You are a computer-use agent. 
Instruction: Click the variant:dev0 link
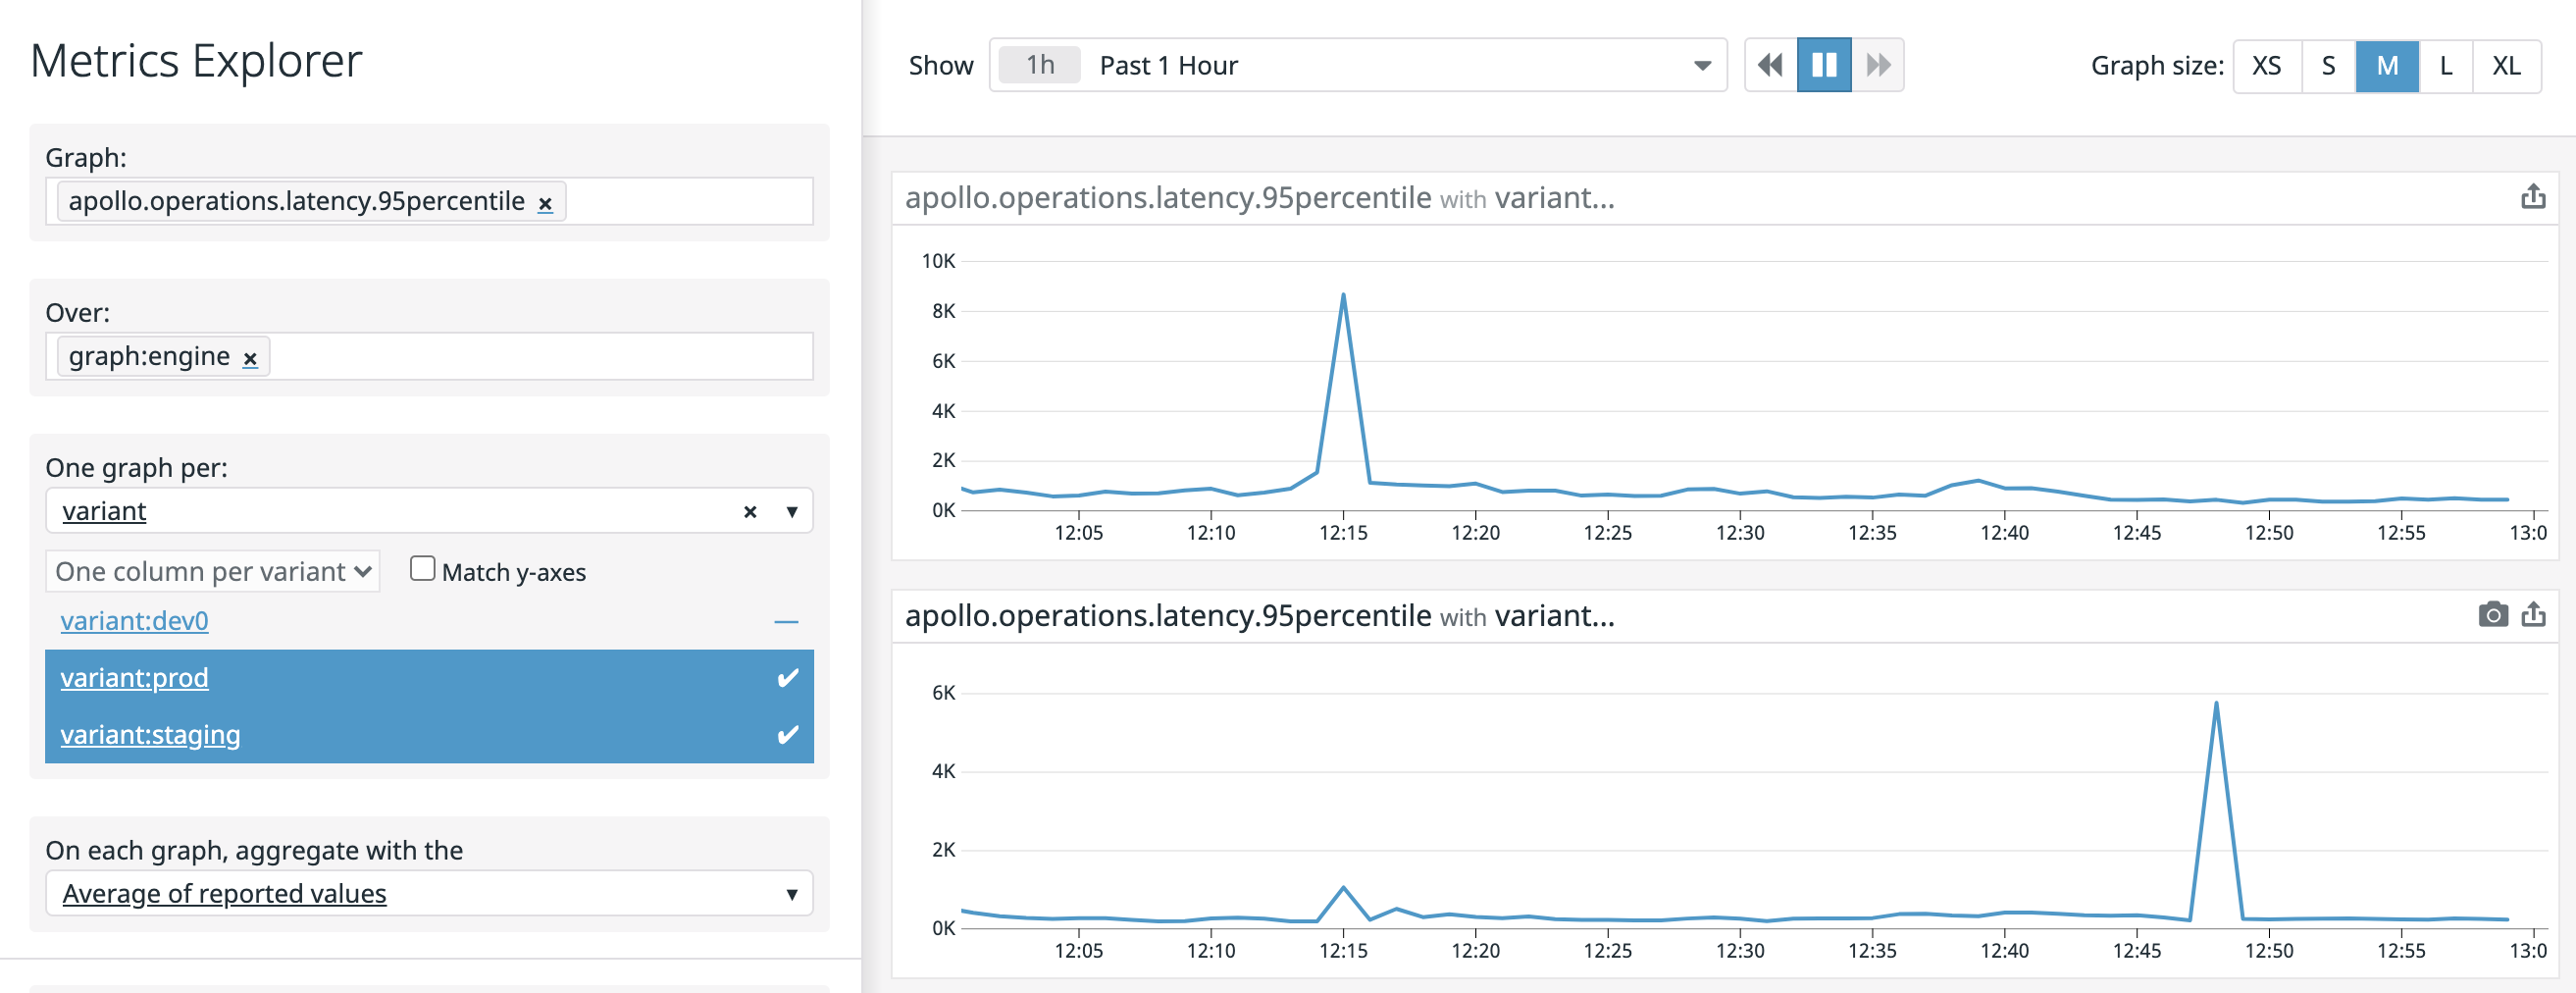134,621
